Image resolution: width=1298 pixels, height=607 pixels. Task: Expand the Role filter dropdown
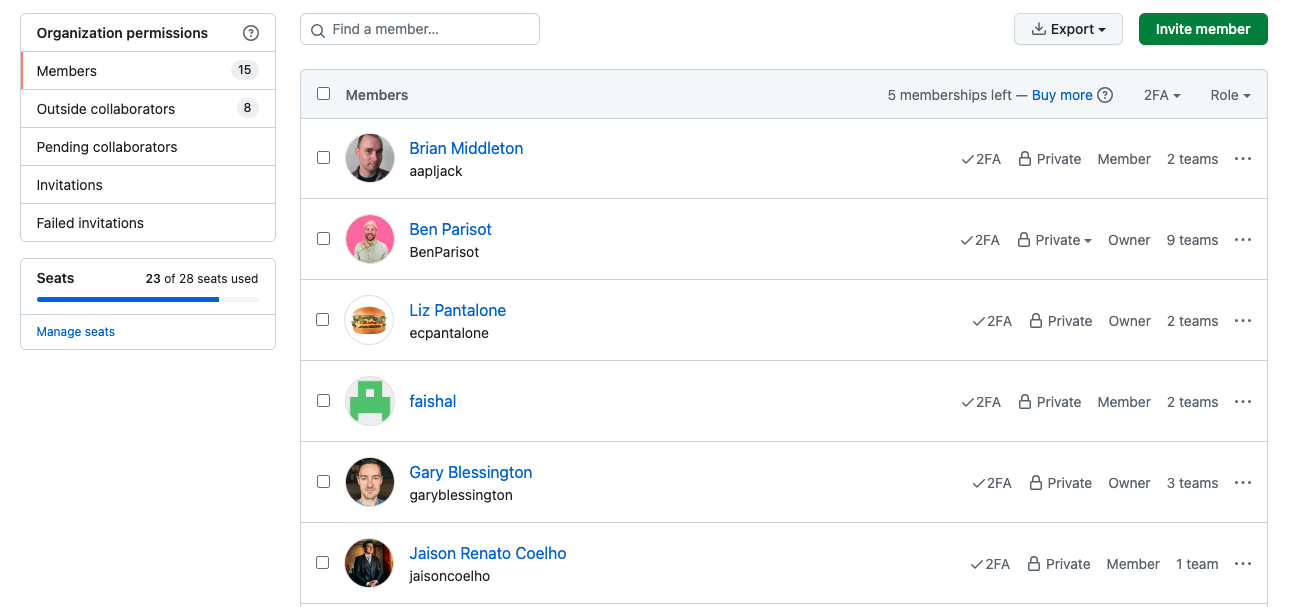pyautogui.click(x=1231, y=95)
